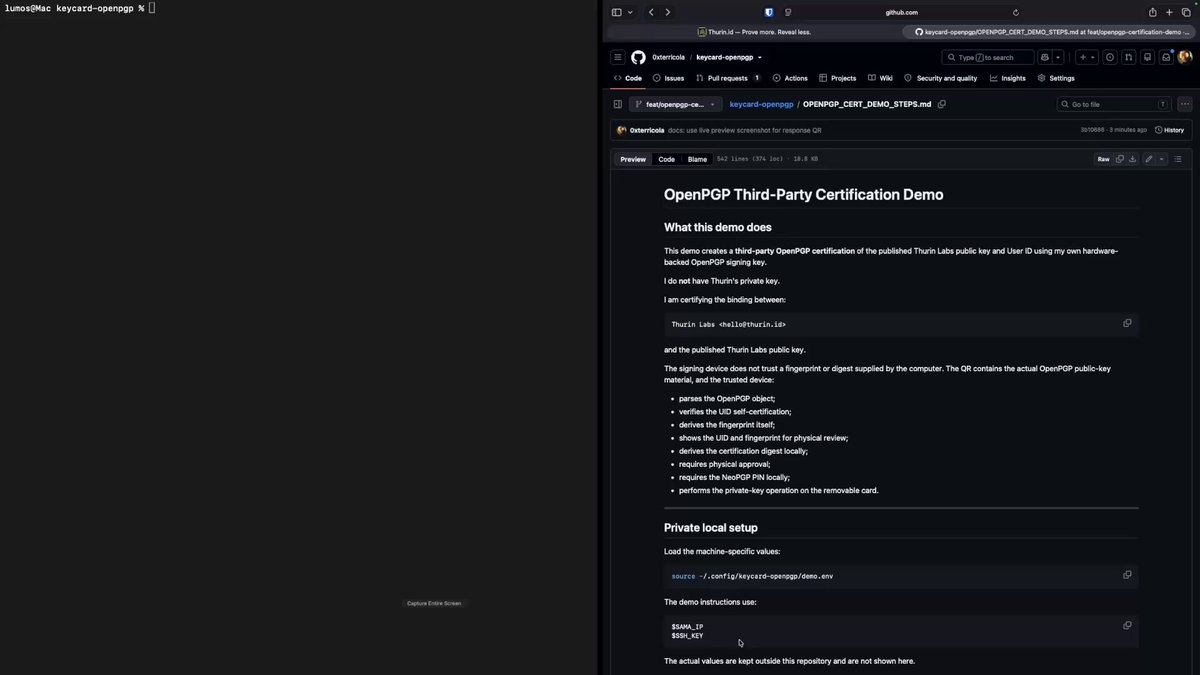Open the Safari sidebar options chevron
Image resolution: width=1200 pixels, height=675 pixels.
click(630, 12)
